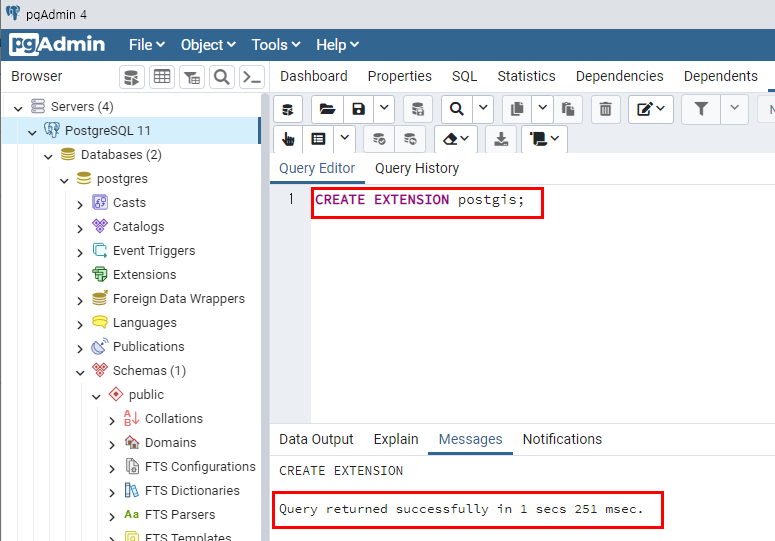Expand the FTS Parsers node
The height and width of the screenshot is (541, 775).
112,516
